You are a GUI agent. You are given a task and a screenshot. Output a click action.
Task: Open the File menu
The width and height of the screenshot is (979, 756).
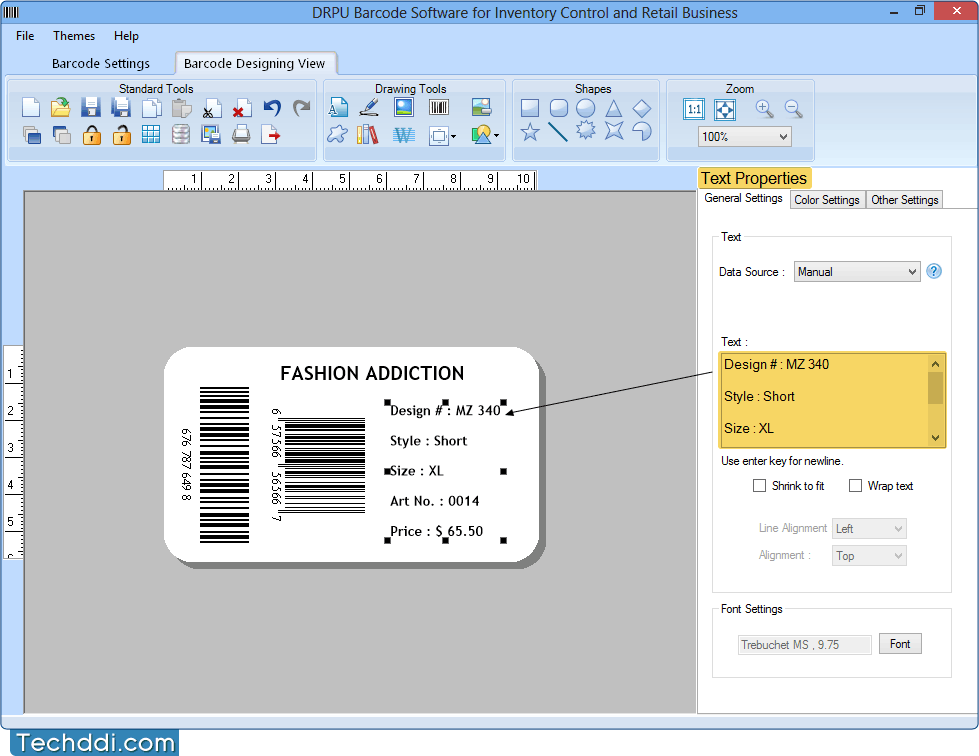tap(25, 36)
